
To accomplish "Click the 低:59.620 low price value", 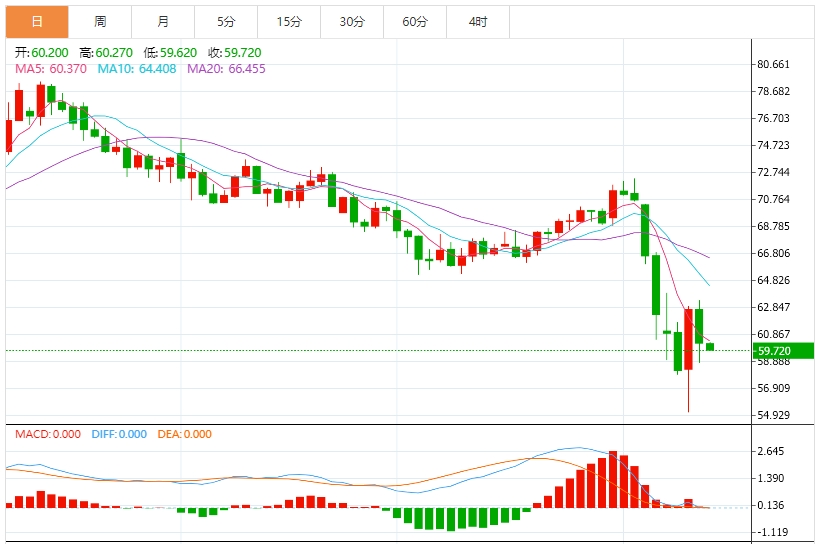I will point(170,53).
